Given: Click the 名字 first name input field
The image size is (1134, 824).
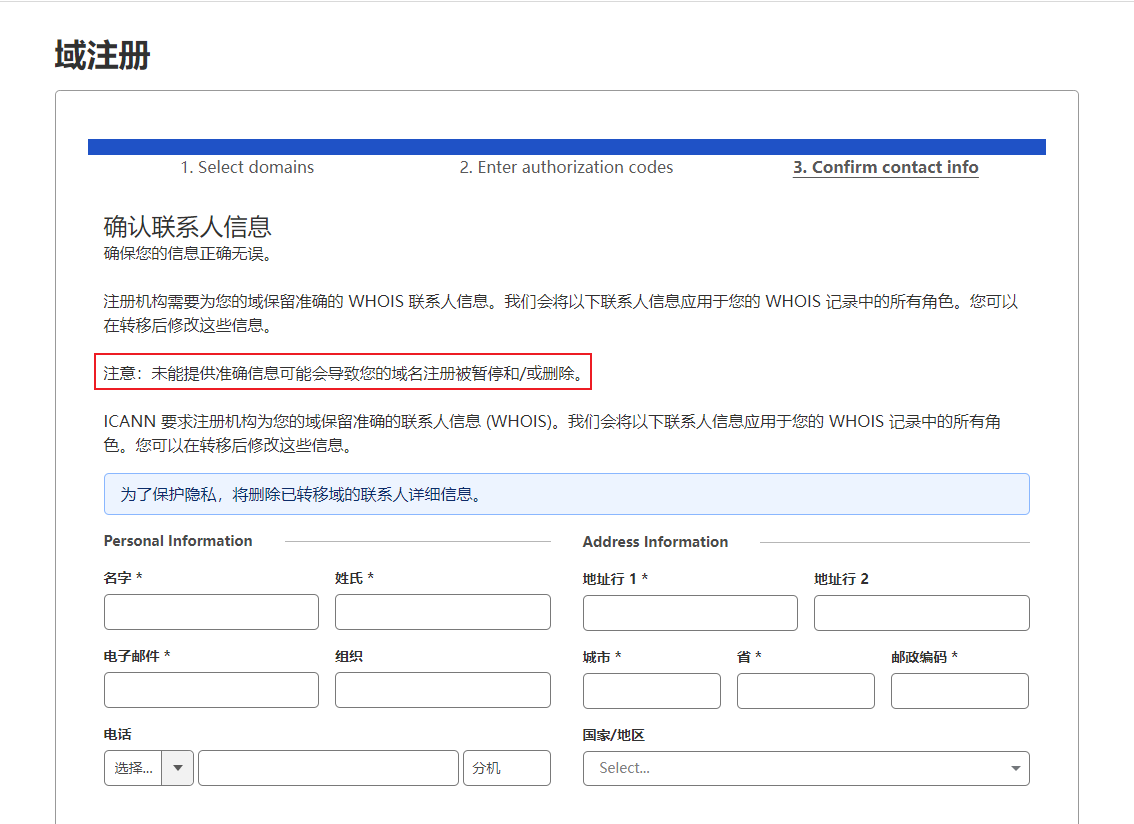Looking at the screenshot, I should [x=211, y=612].
